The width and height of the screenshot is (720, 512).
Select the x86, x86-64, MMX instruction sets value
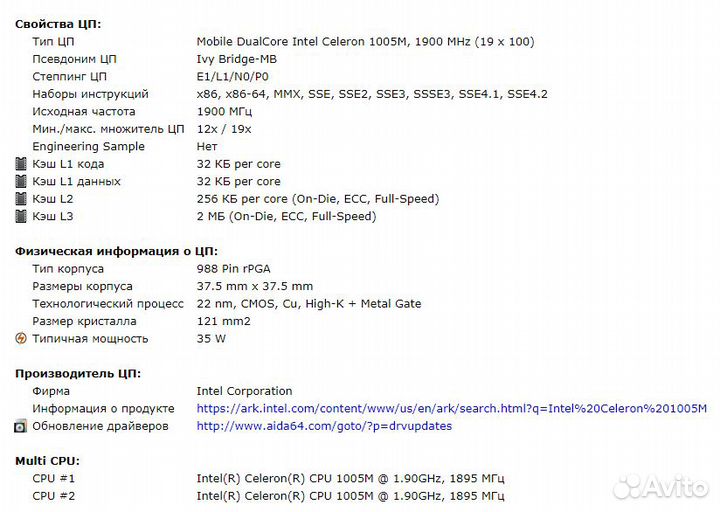372,94
